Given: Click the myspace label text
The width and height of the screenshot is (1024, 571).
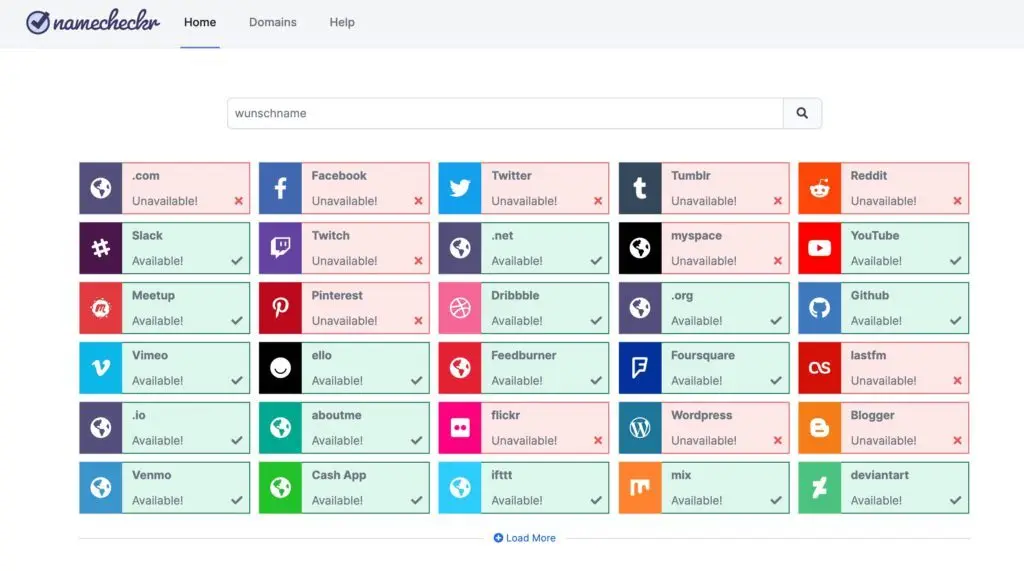Looking at the screenshot, I should point(696,236).
